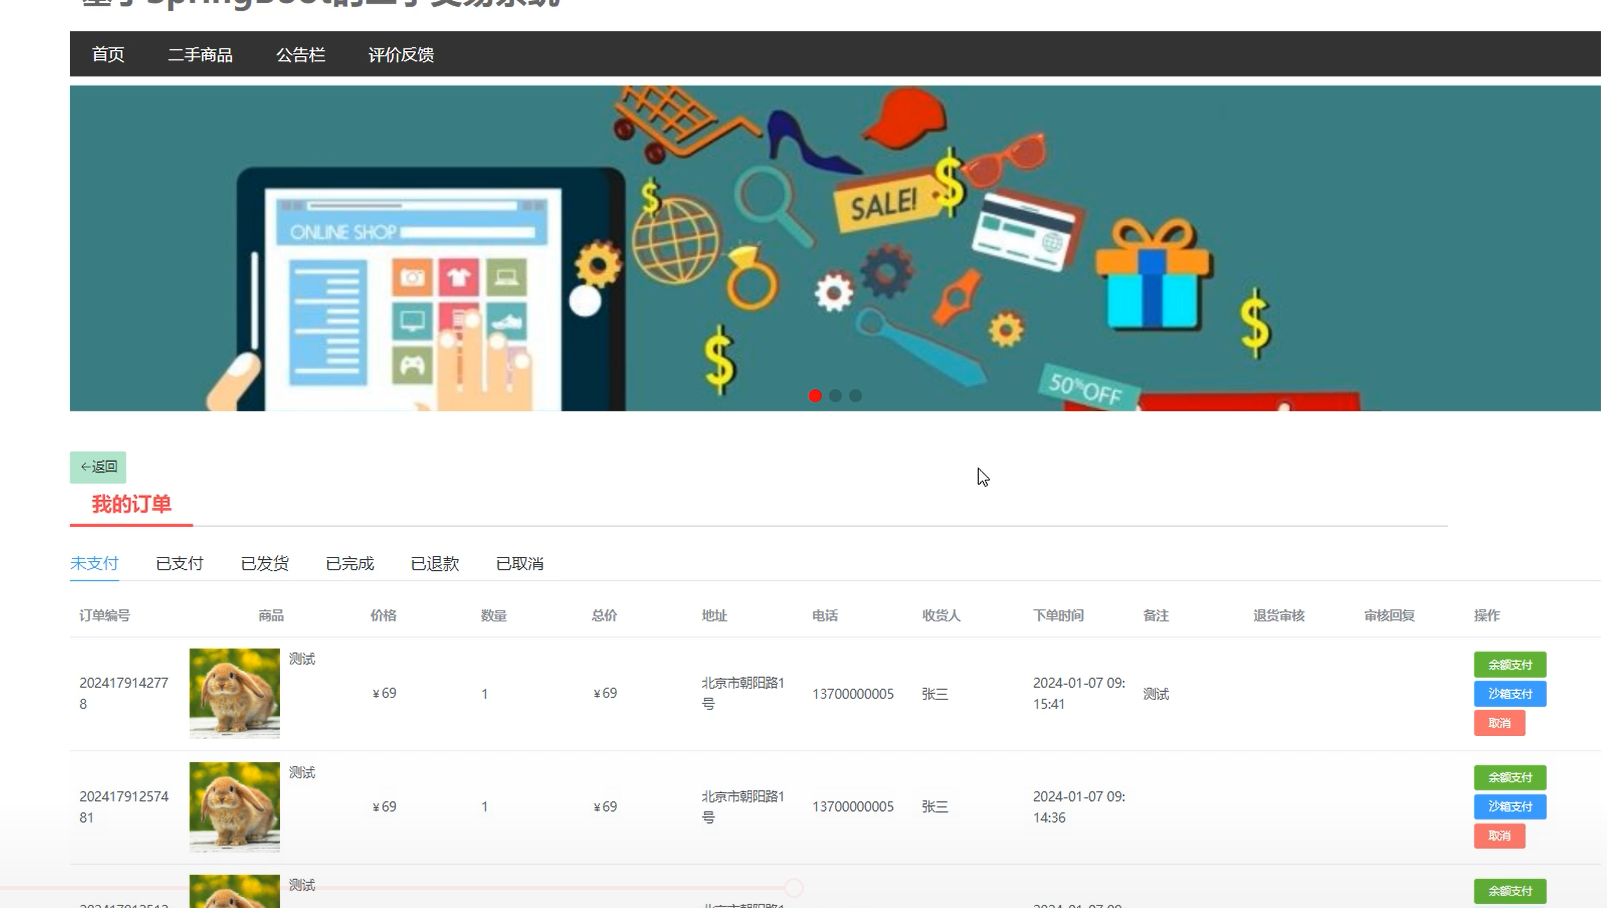Click the 我的订单 heading
Viewport: 1607px width, 908px height.
[x=131, y=504]
